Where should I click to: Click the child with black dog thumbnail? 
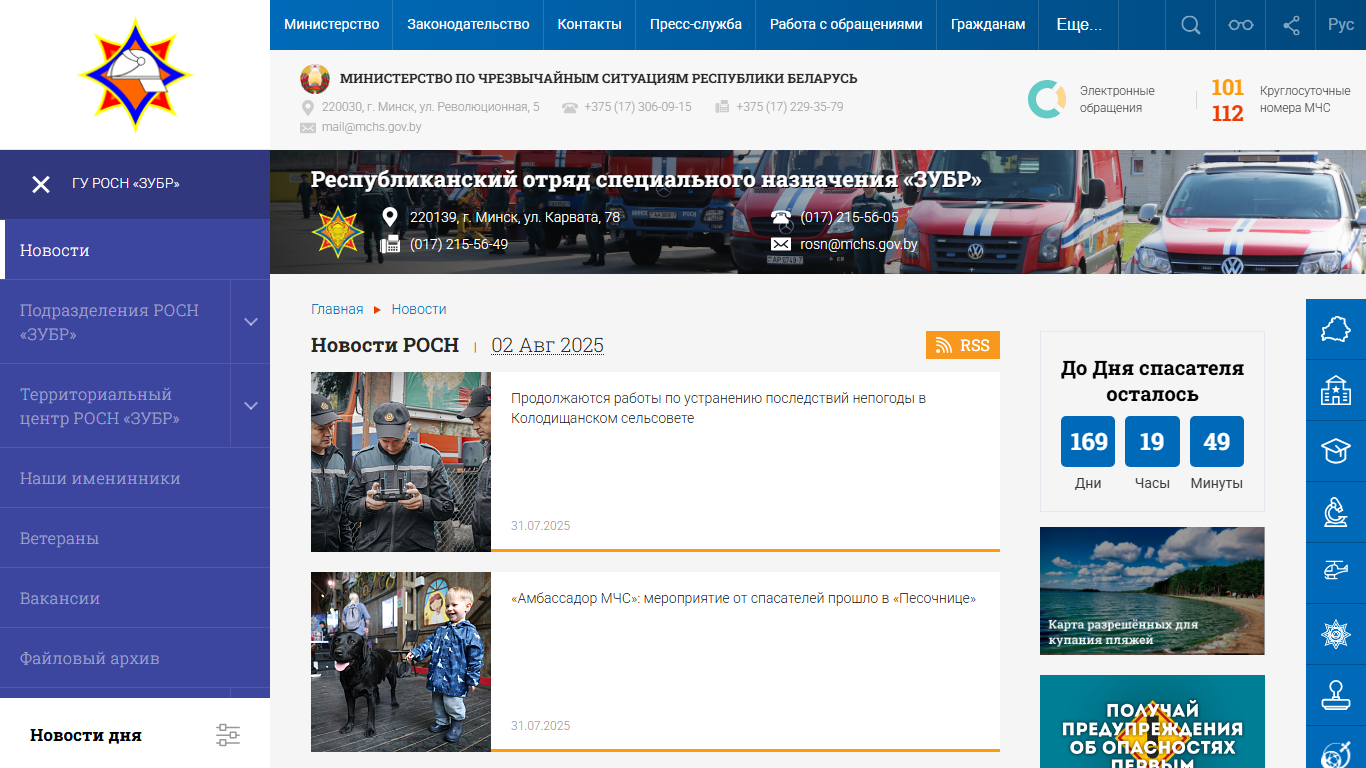click(401, 662)
